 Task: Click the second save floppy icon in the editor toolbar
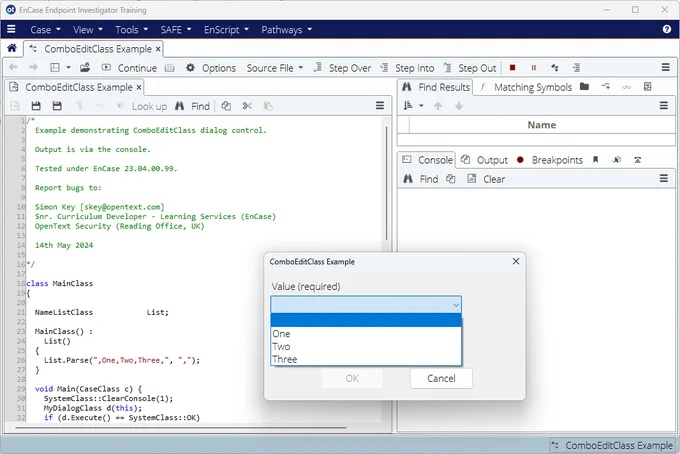(x=57, y=106)
